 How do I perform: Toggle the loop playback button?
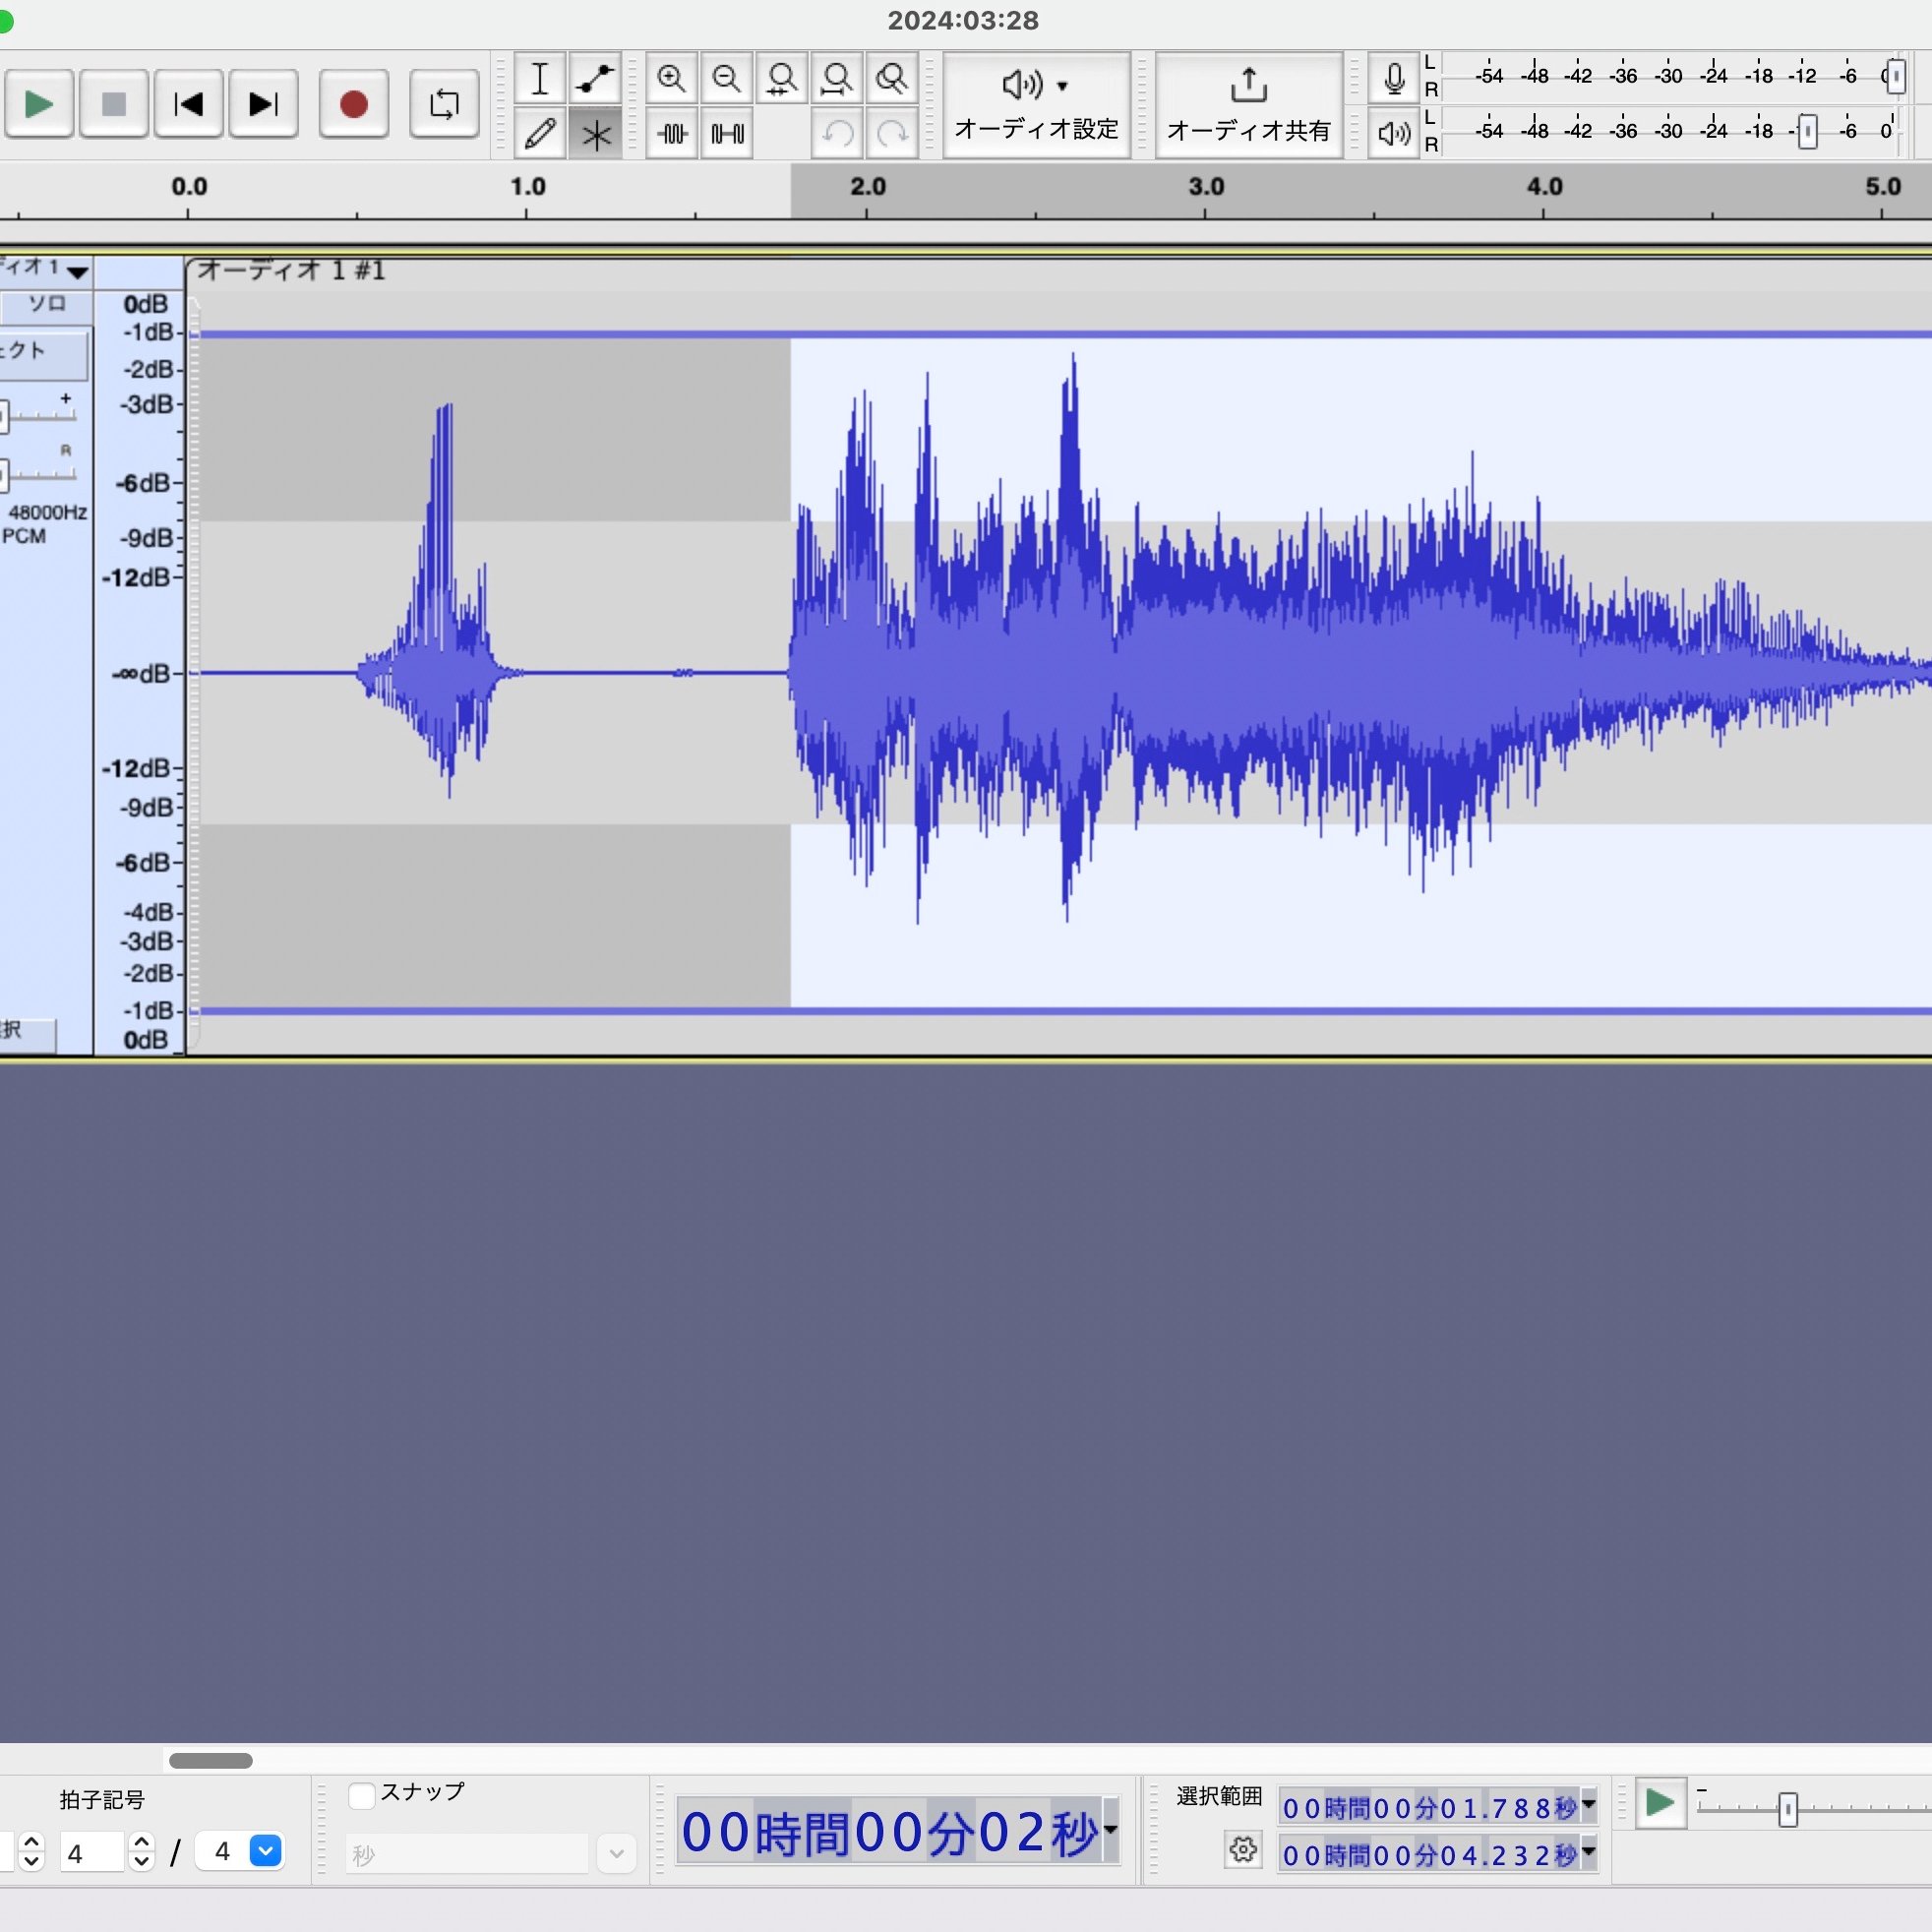(444, 104)
